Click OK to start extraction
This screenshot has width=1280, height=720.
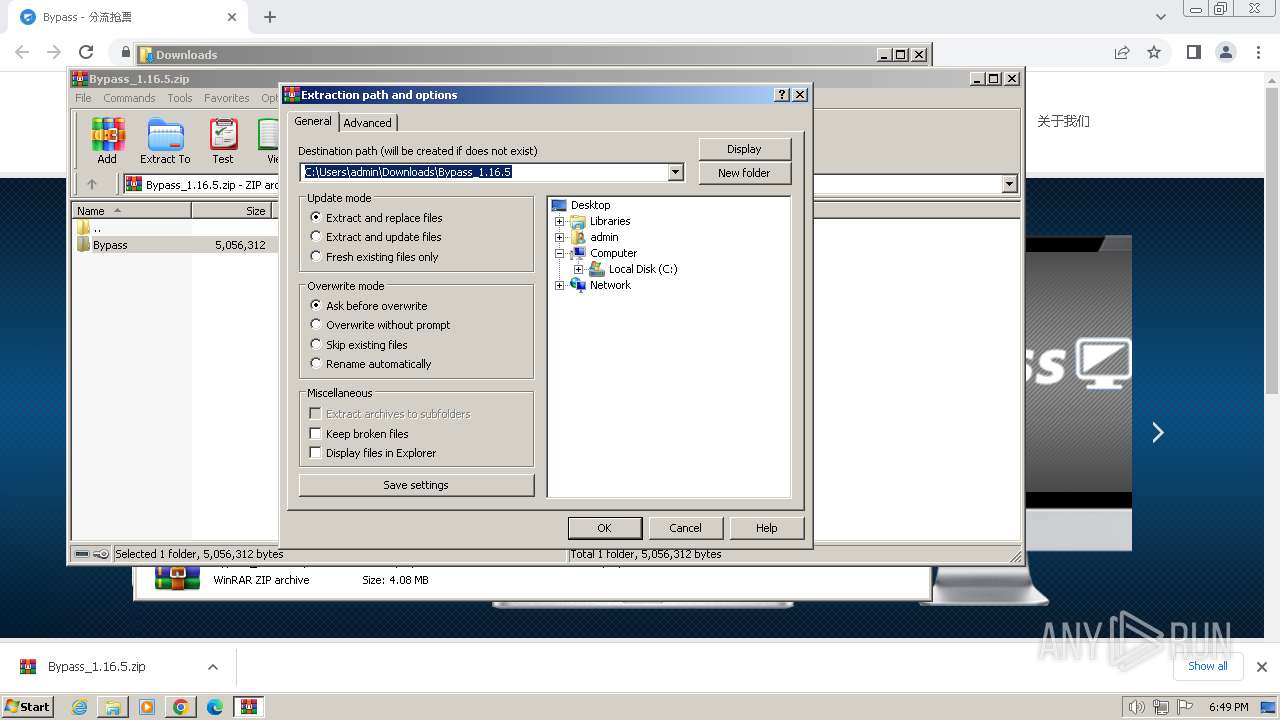click(604, 528)
